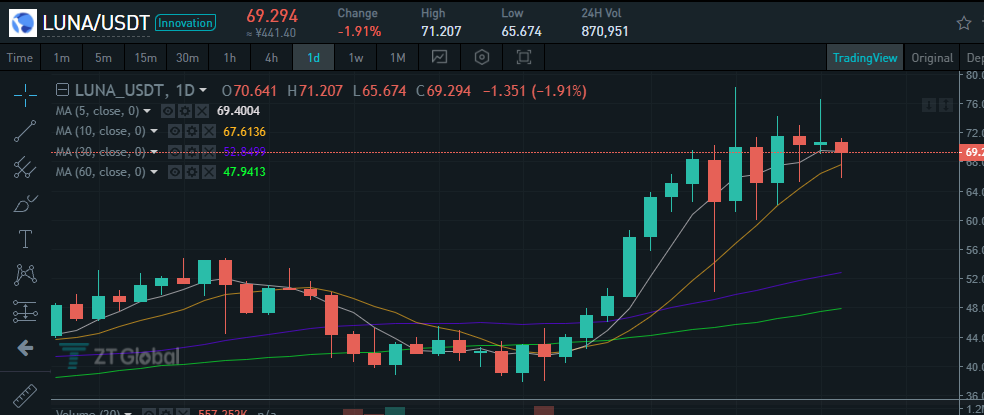
Task: Expand the MA (30, close, 0) dropdown
Action: coord(154,151)
